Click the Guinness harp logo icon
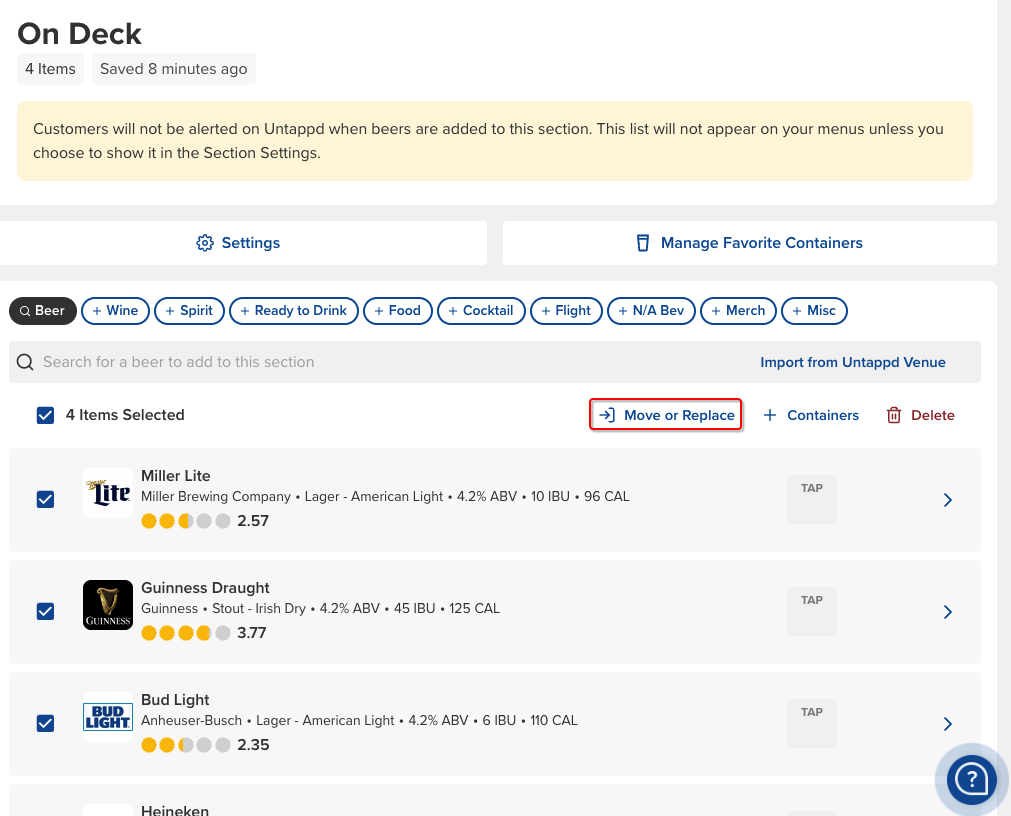This screenshot has height=816, width=1011. [x=108, y=605]
